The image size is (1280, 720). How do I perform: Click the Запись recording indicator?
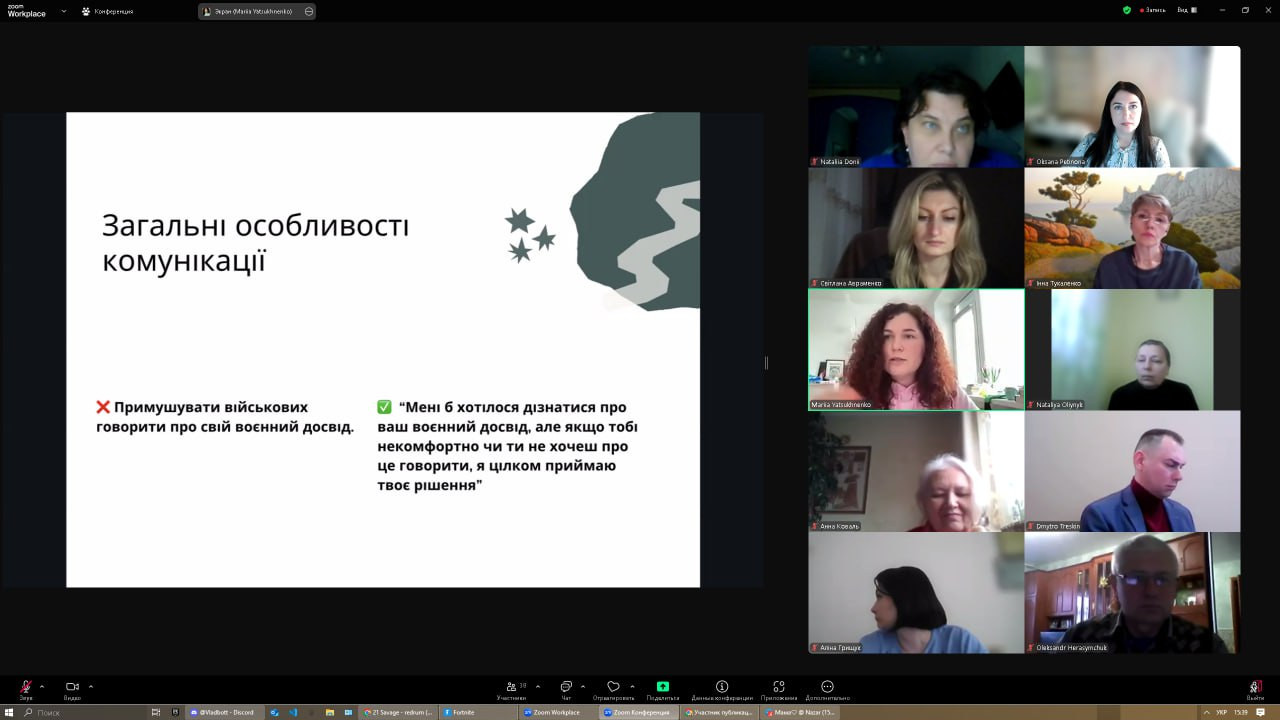coord(1151,10)
